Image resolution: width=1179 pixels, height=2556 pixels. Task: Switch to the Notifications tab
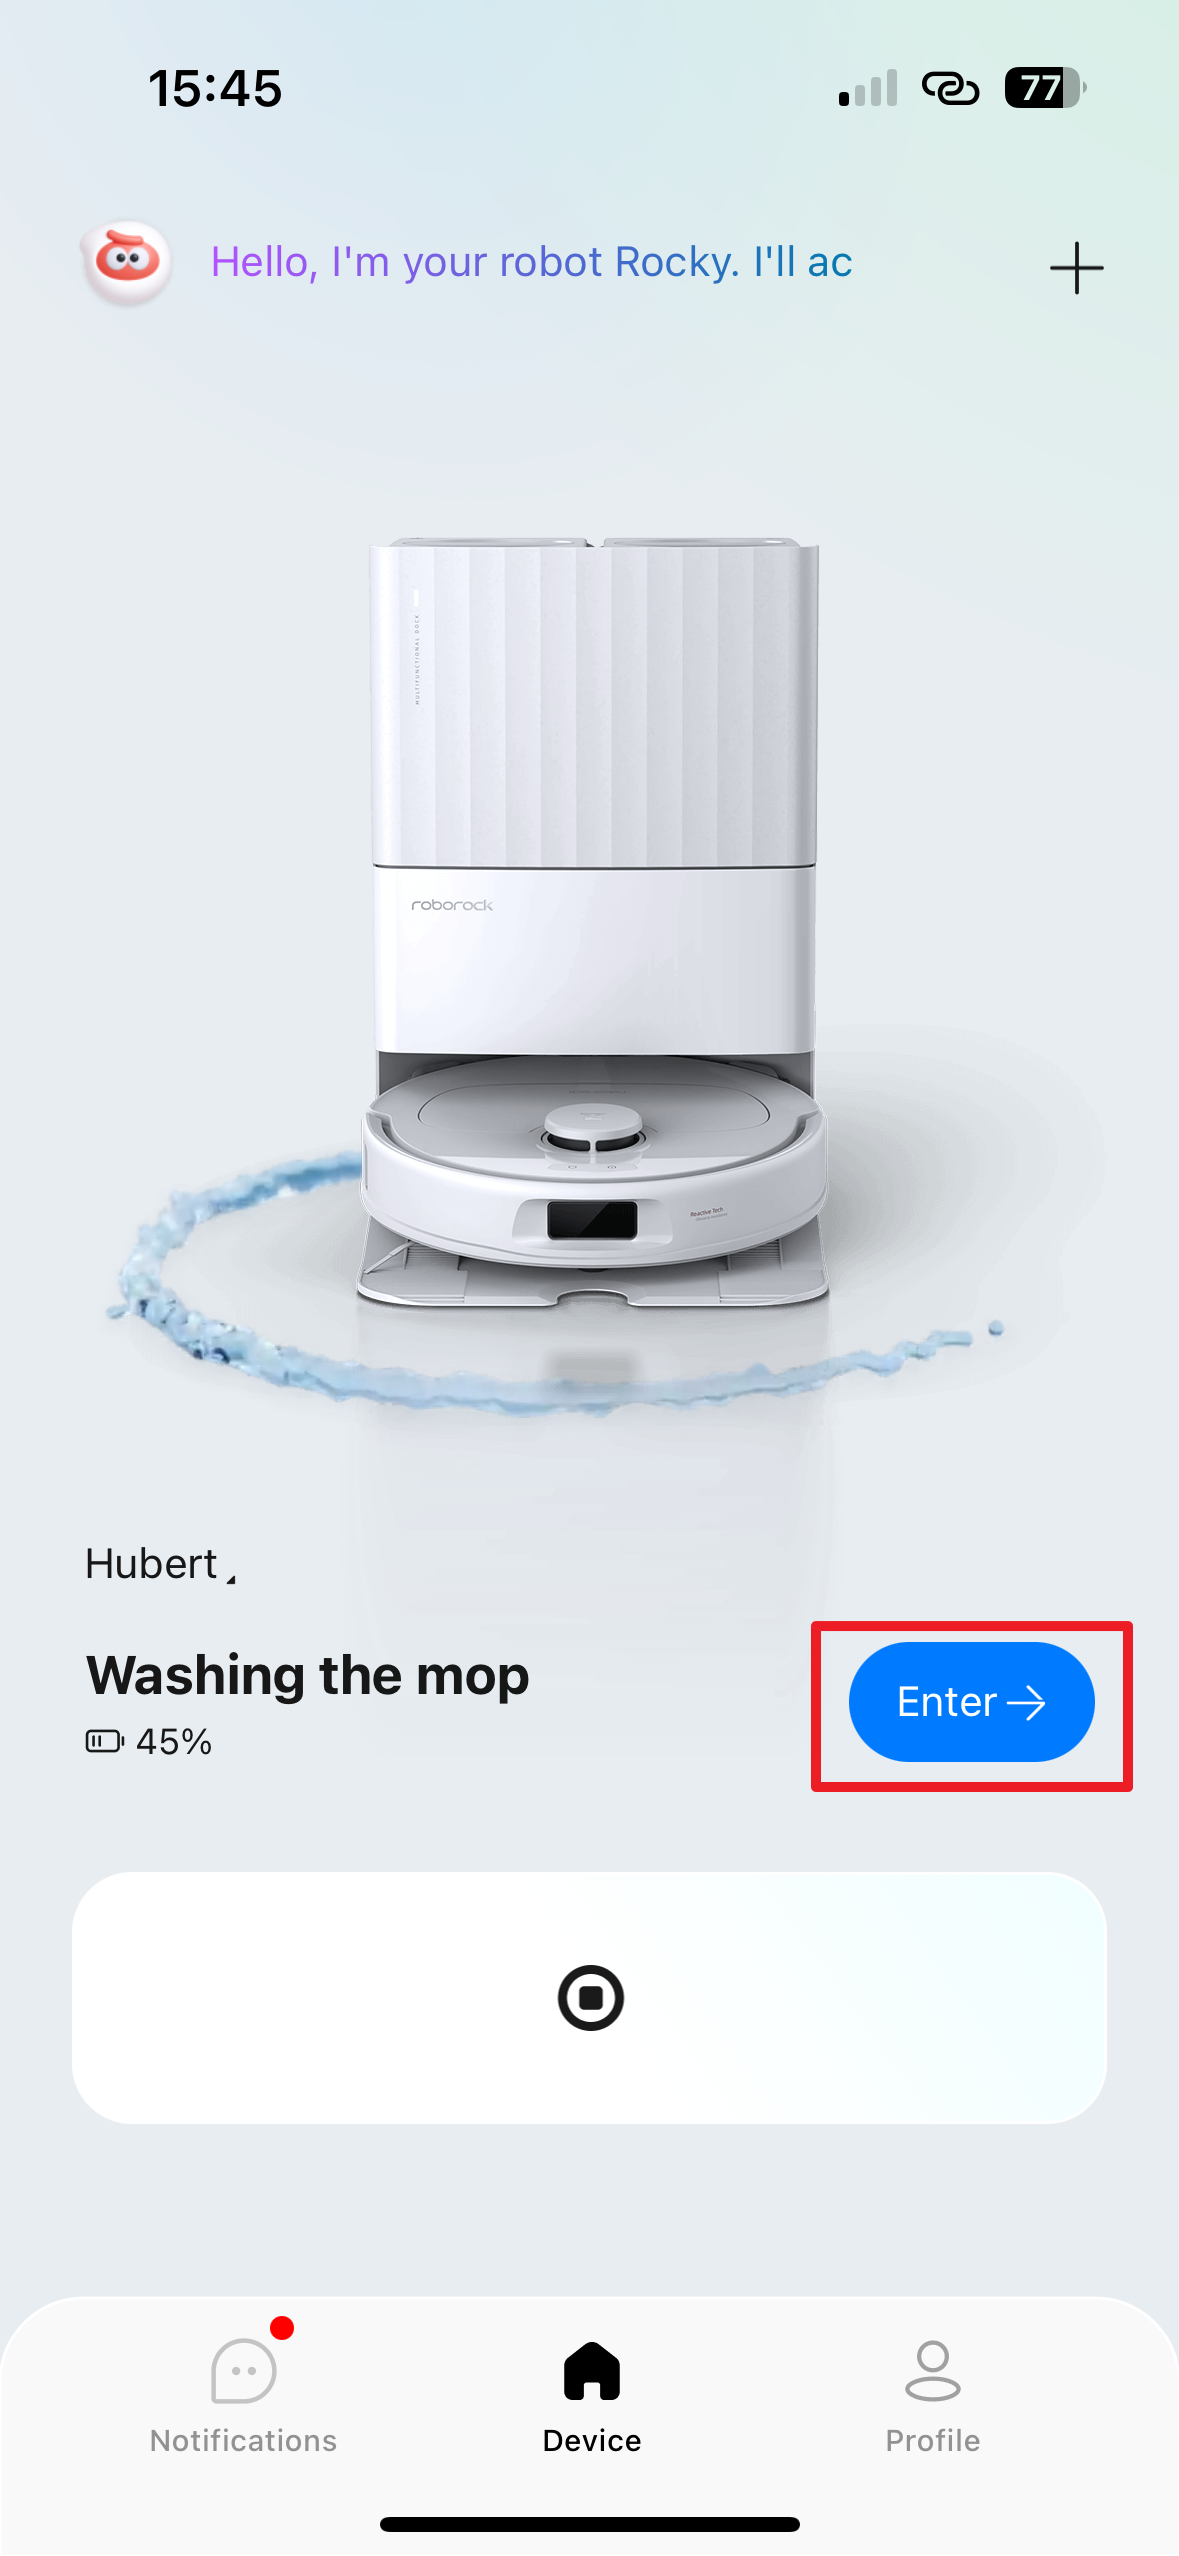[x=243, y=2396]
